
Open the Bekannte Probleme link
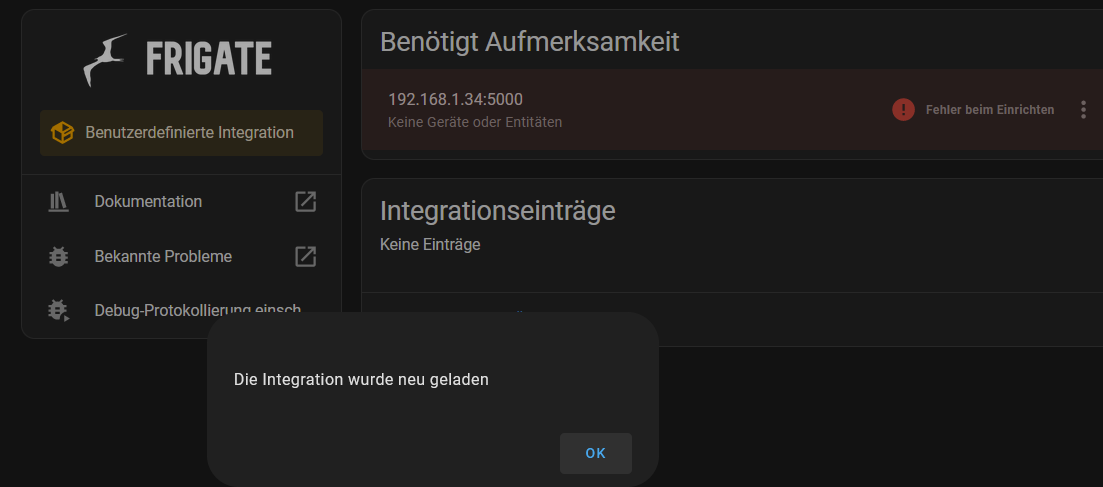(x=163, y=257)
